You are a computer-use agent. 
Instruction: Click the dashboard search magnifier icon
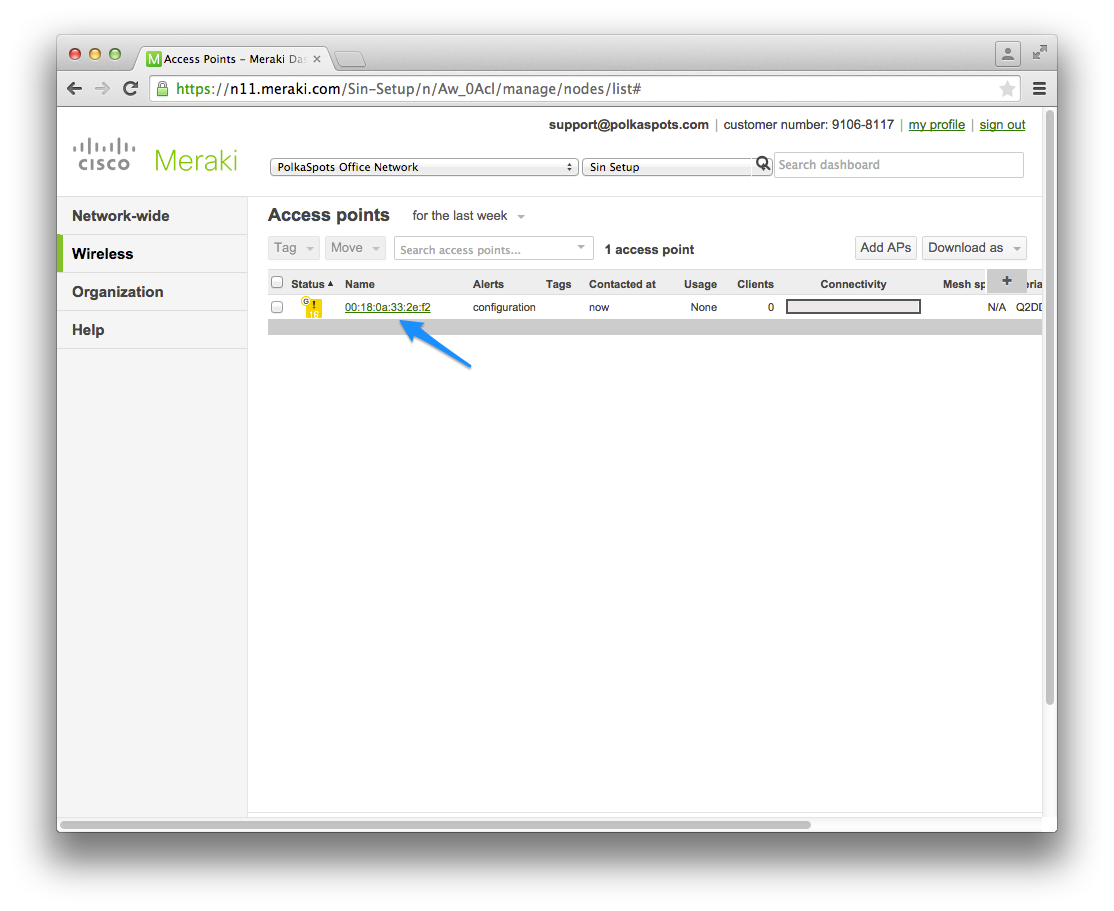pyautogui.click(x=763, y=164)
